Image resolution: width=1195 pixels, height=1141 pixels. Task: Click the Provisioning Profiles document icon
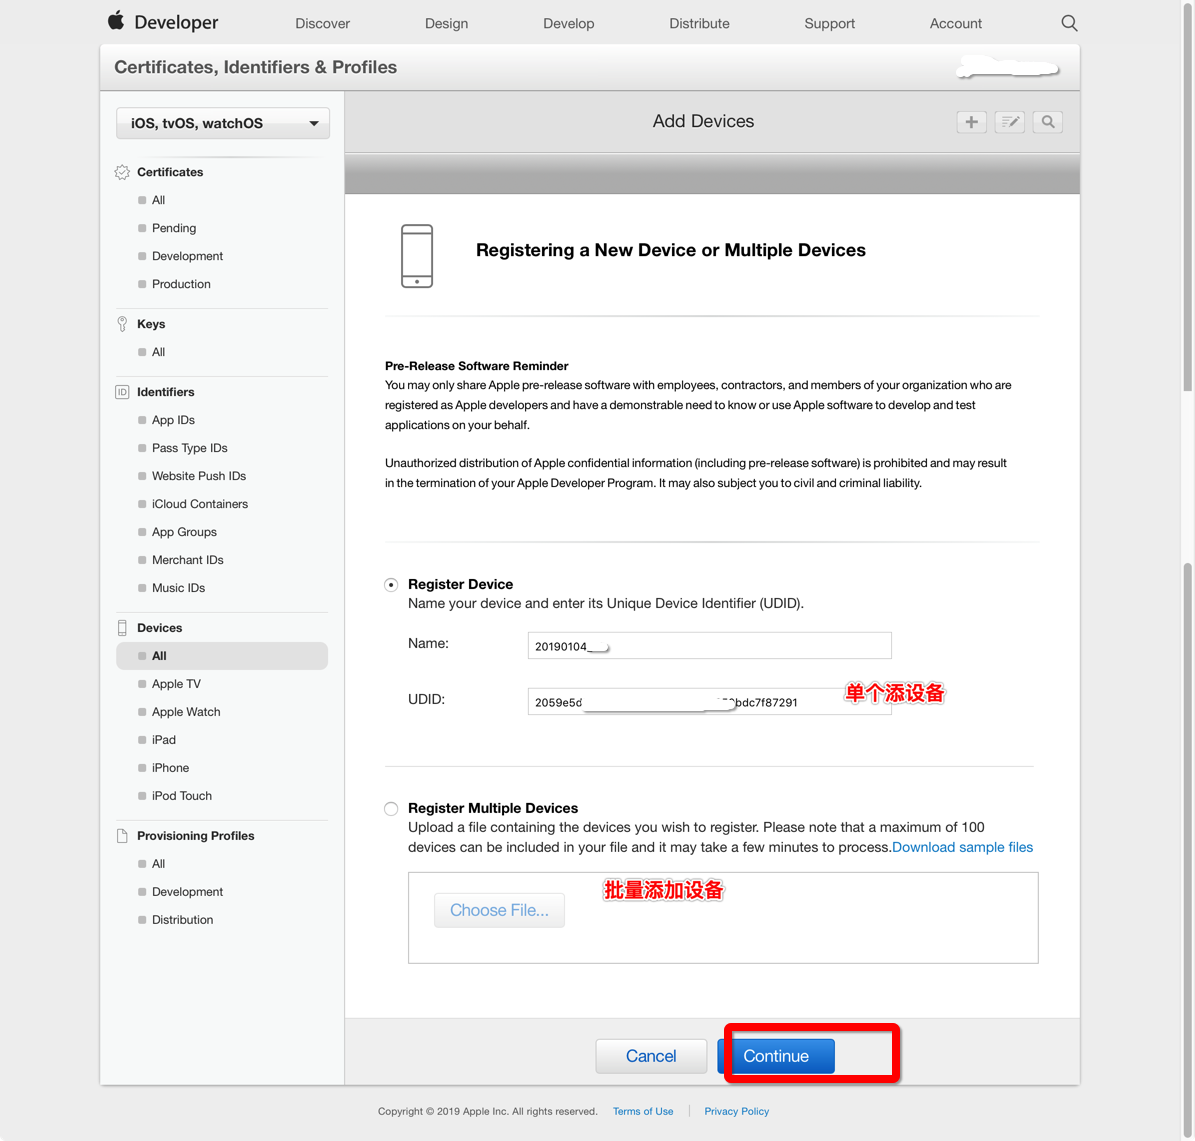(122, 836)
